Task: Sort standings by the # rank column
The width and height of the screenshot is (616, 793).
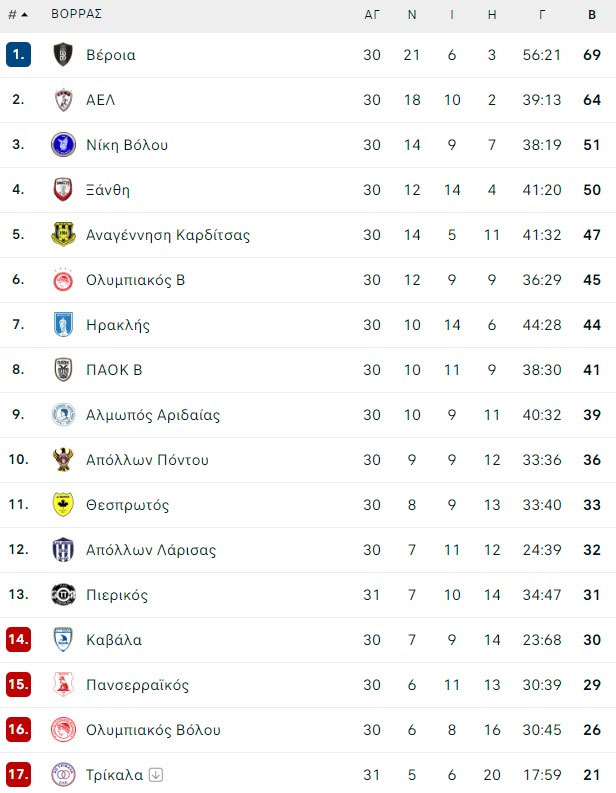Action: point(17,15)
